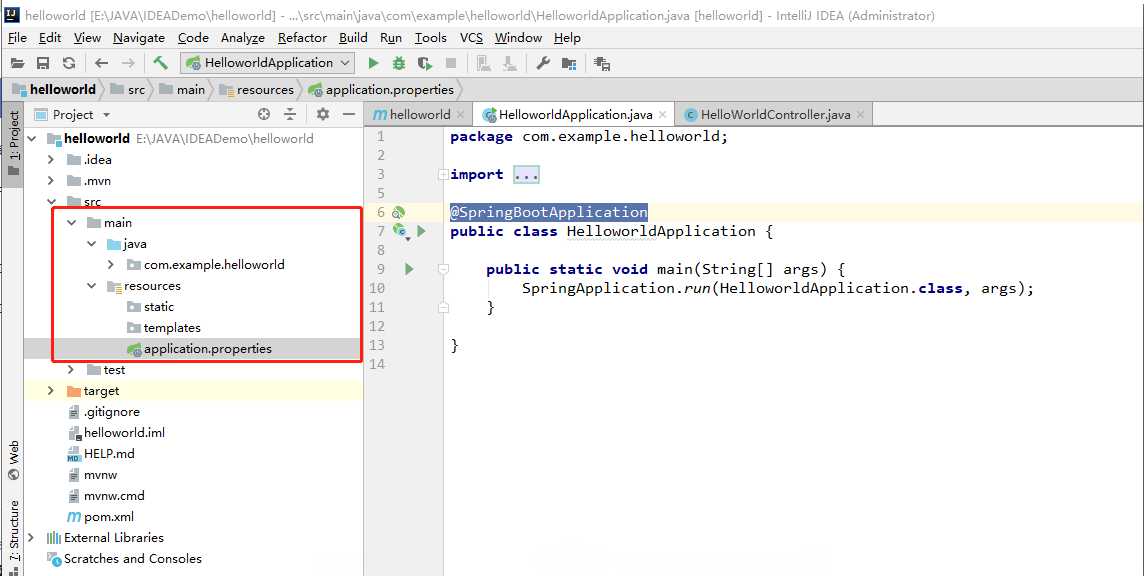Screen dimensions: 1144x576
Task: Select application.properties in the project tree
Action: tap(198, 349)
